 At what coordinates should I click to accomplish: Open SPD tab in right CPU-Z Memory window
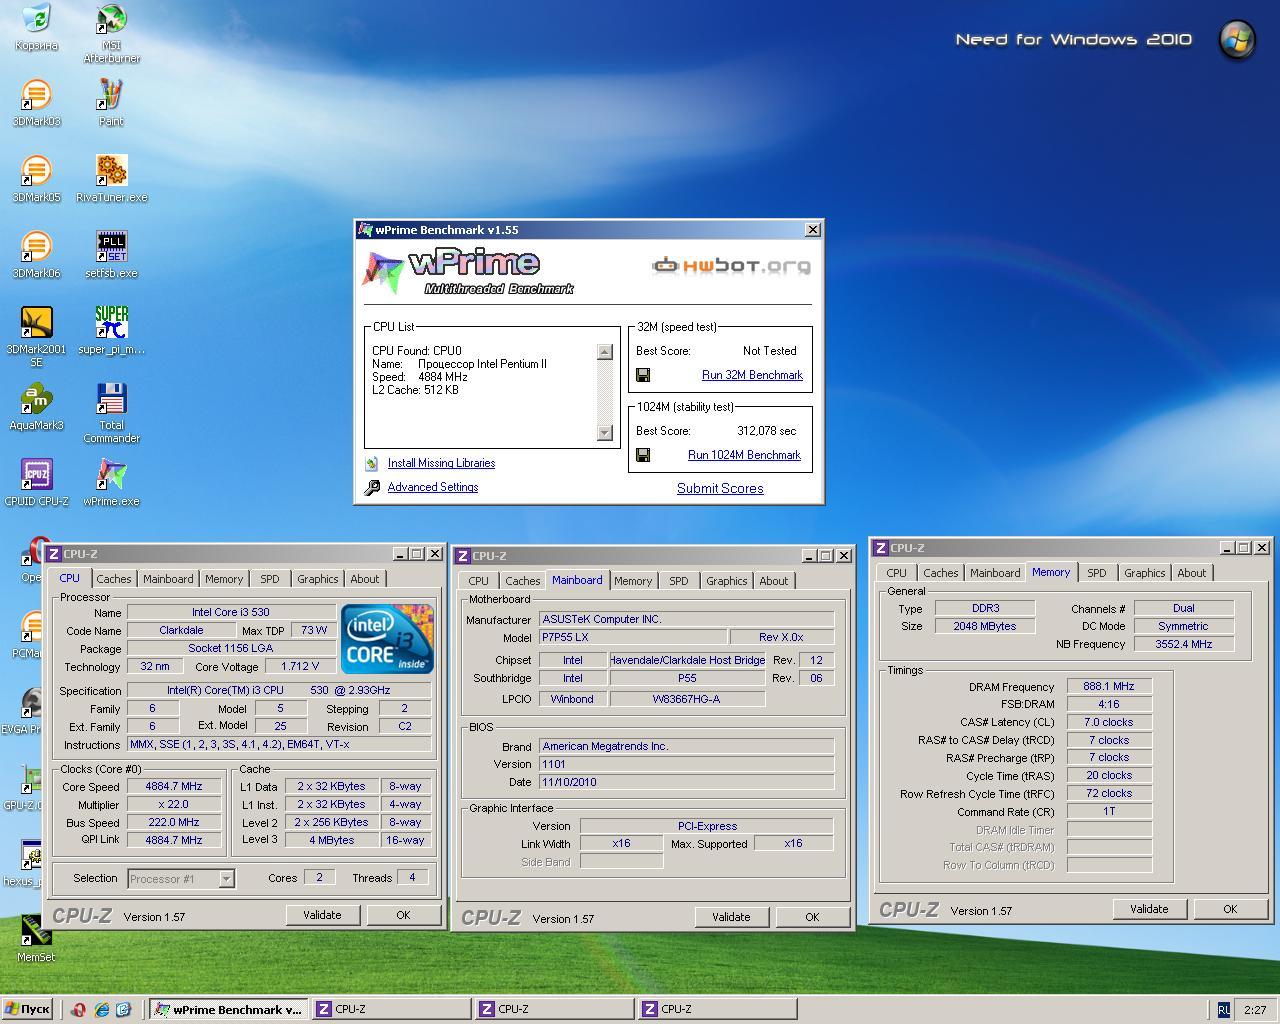1097,573
